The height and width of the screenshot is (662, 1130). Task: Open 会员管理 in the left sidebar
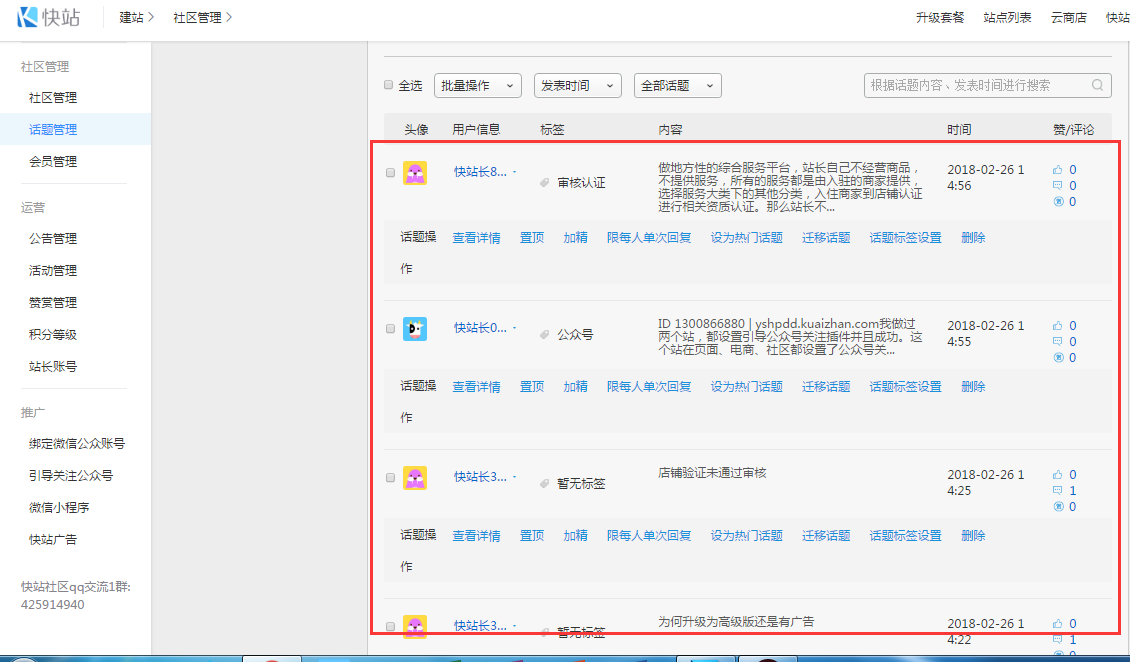(53, 161)
